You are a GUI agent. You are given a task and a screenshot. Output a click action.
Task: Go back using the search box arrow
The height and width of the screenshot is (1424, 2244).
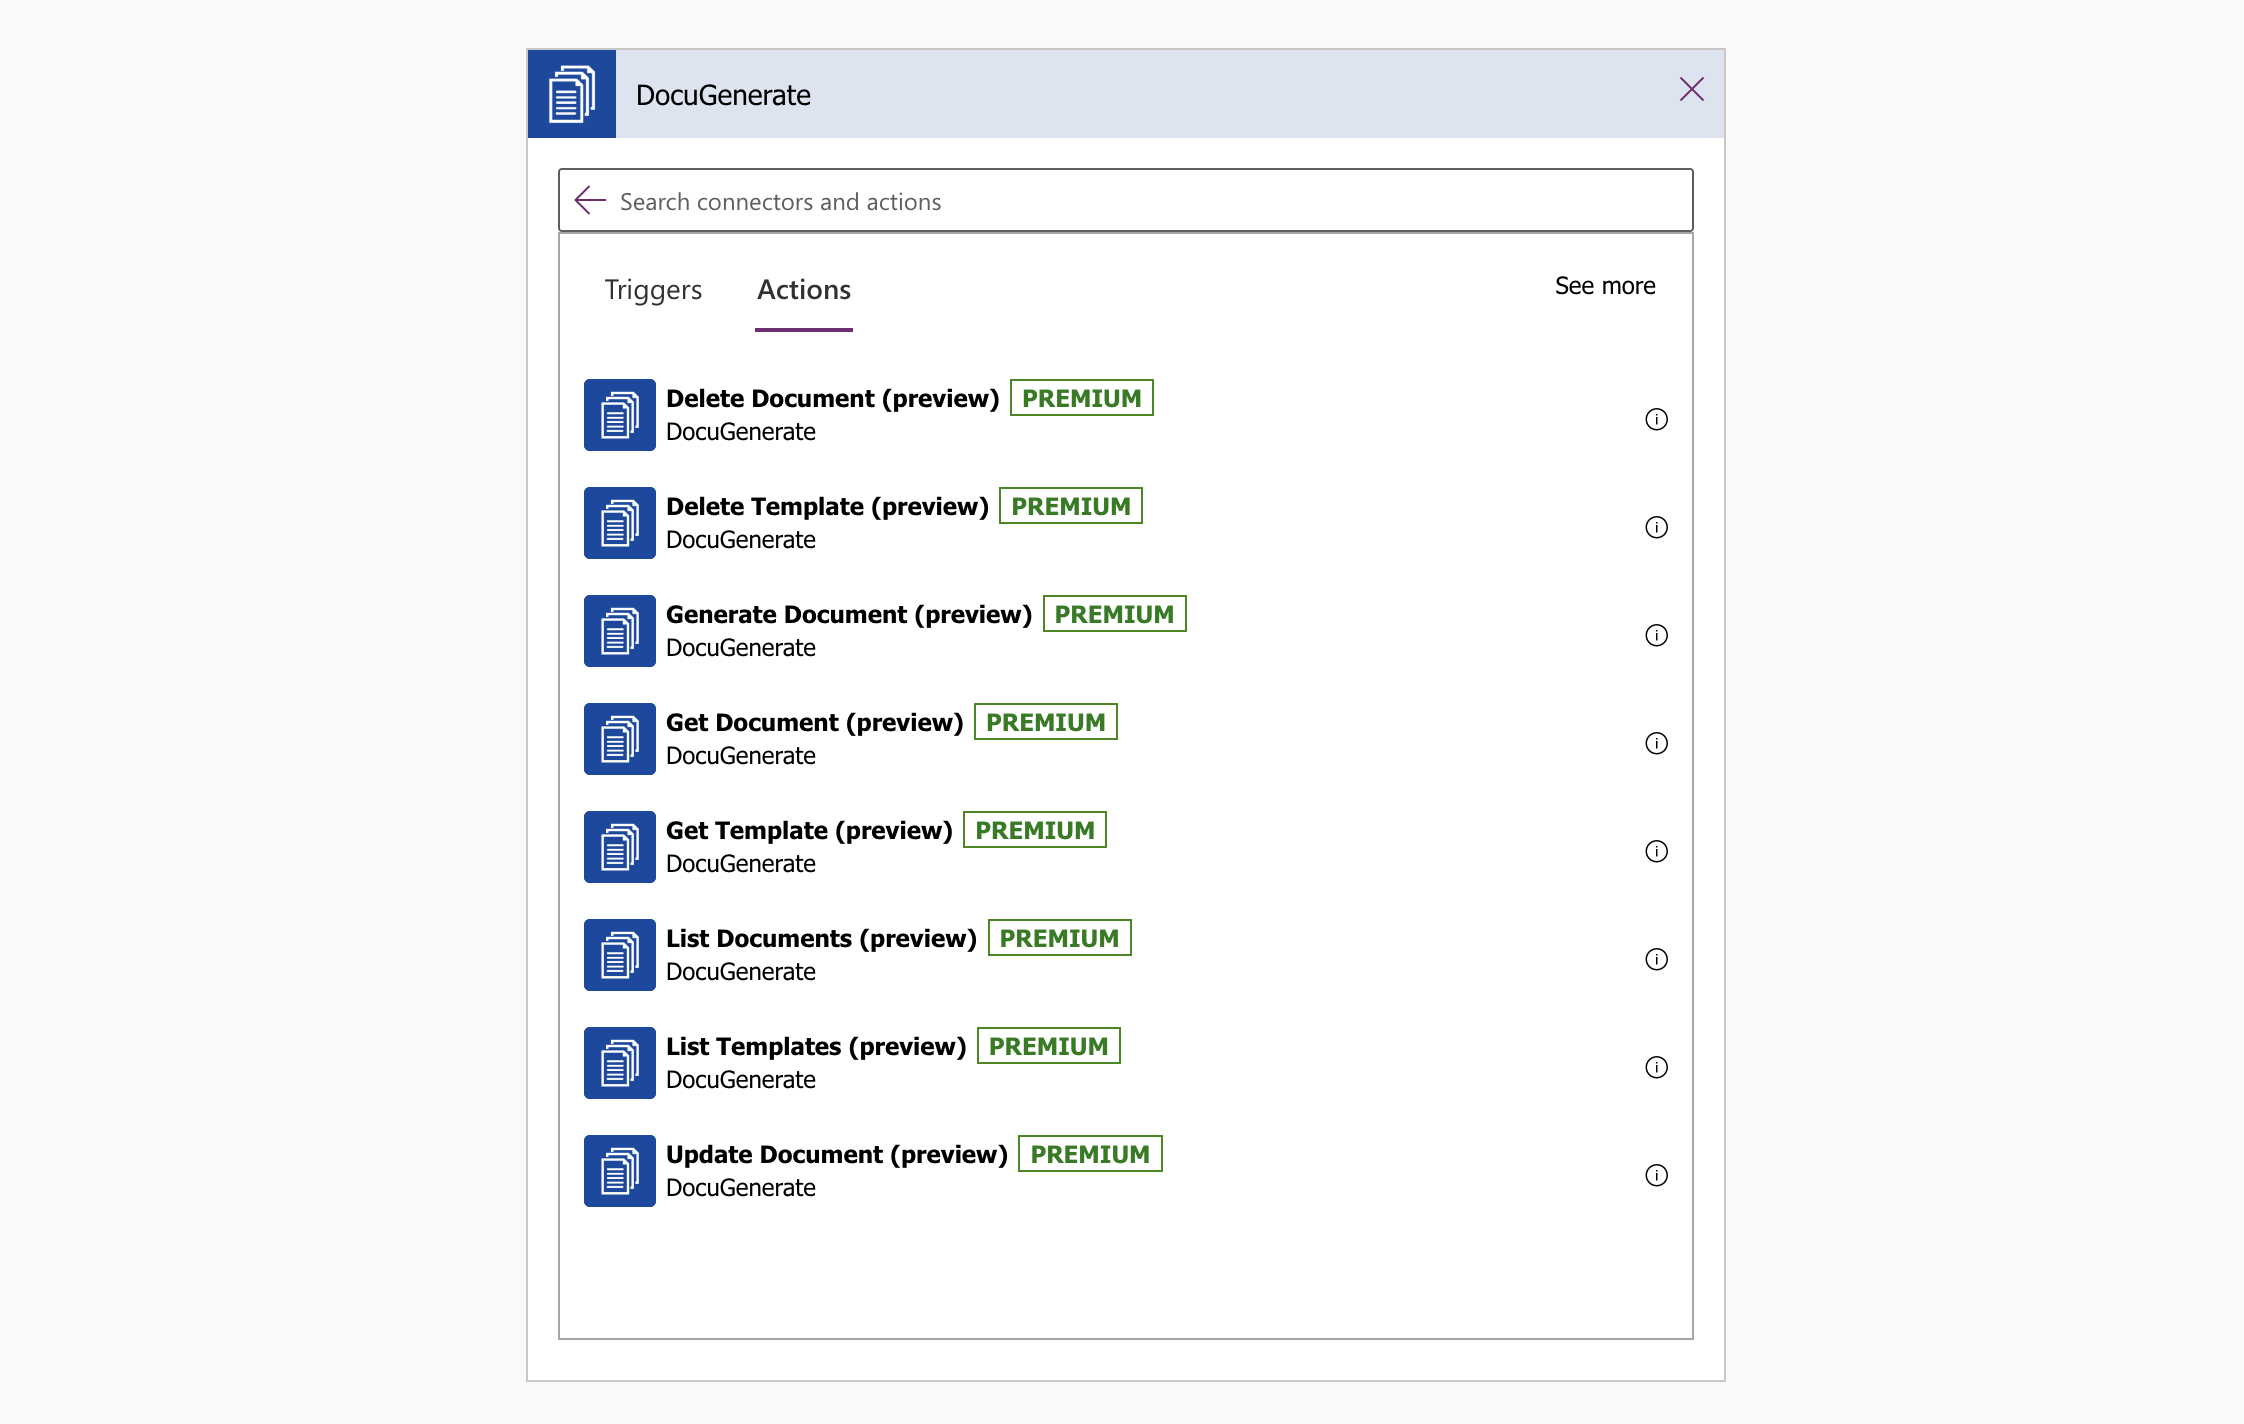[590, 200]
